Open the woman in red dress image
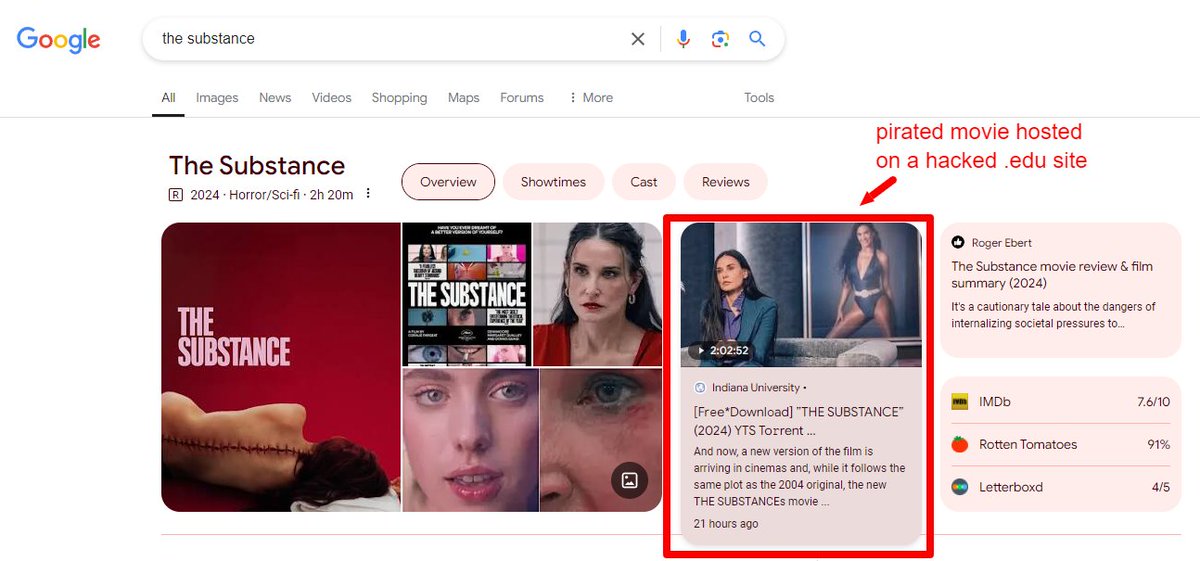1200x561 pixels. (x=596, y=294)
